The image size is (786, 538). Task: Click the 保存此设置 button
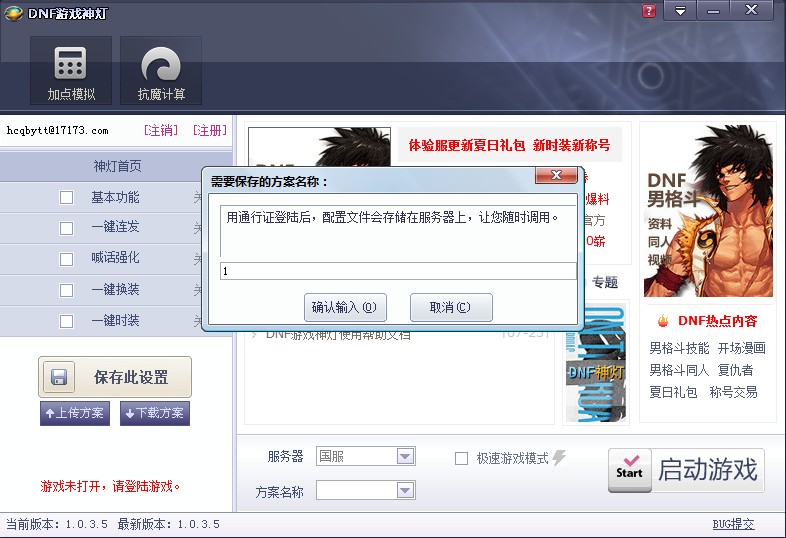(x=115, y=377)
